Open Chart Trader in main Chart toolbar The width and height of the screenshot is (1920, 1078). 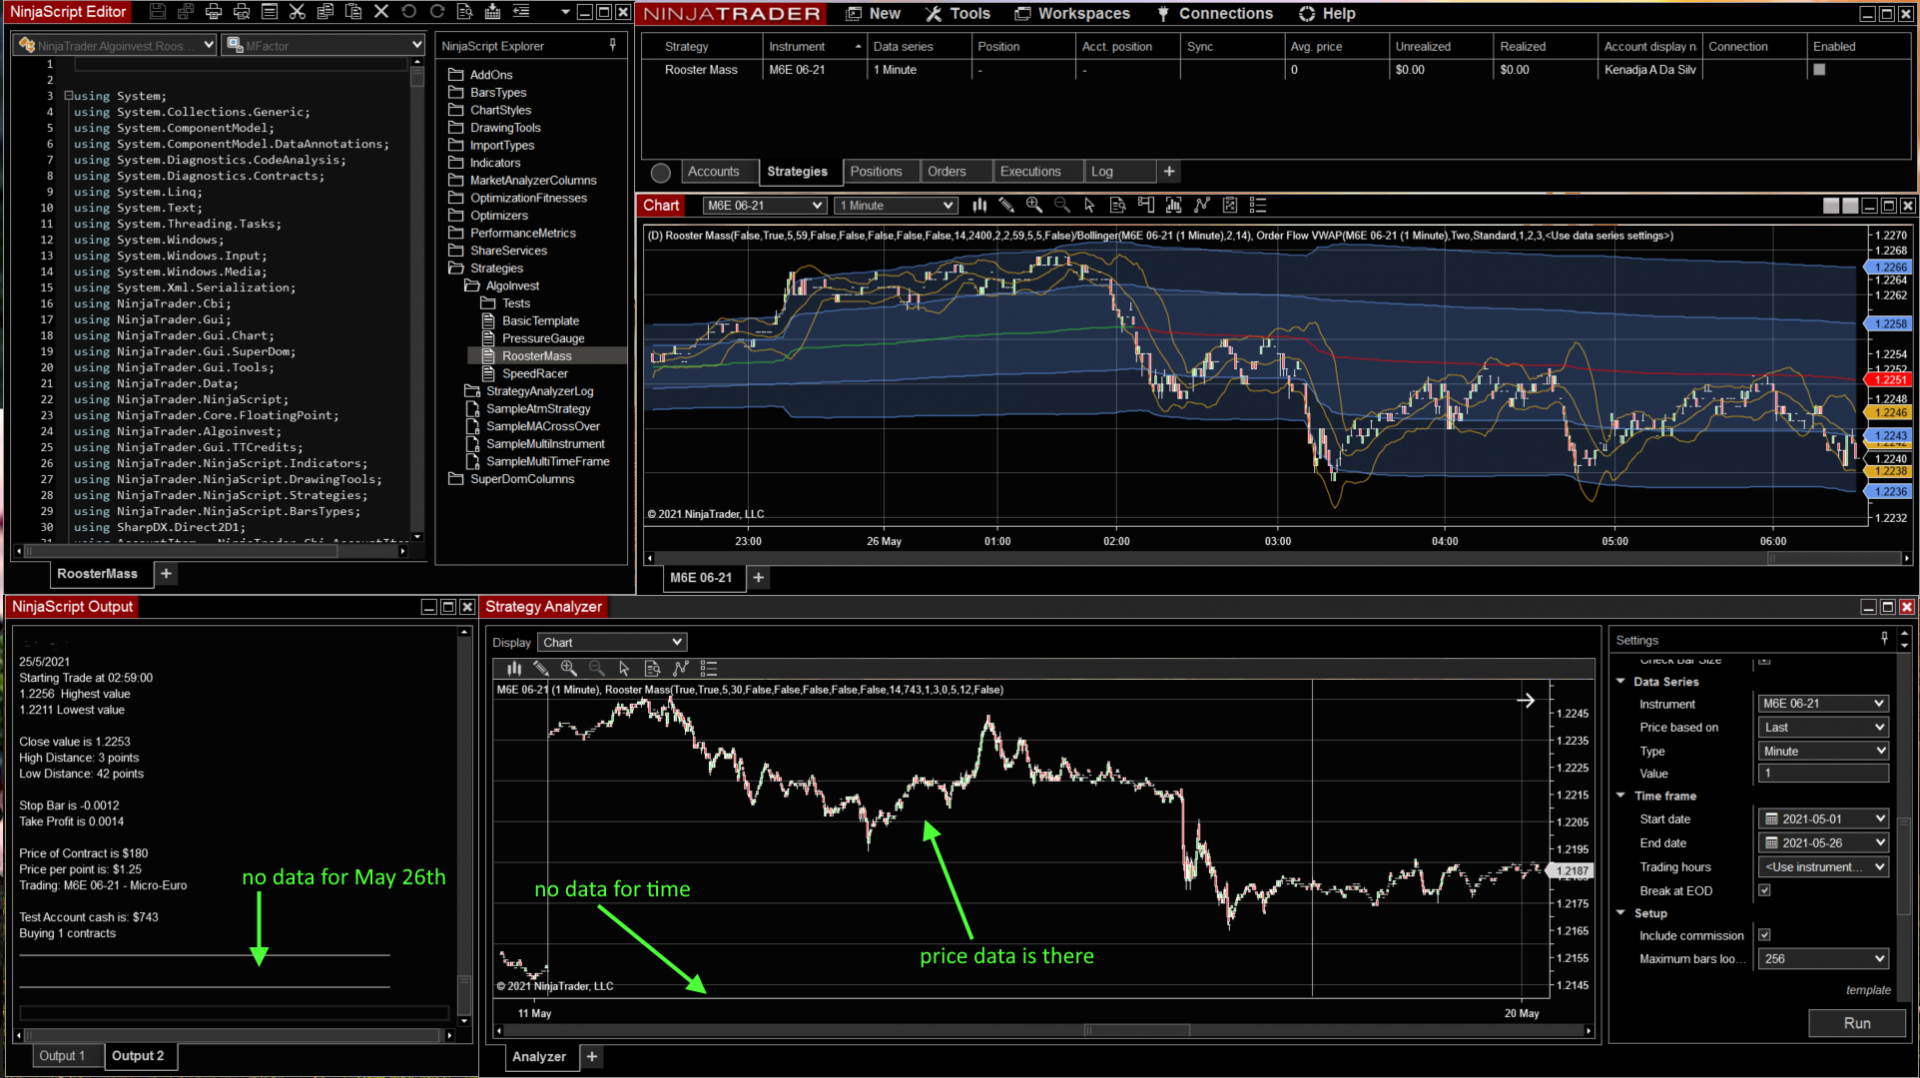(x=1146, y=205)
